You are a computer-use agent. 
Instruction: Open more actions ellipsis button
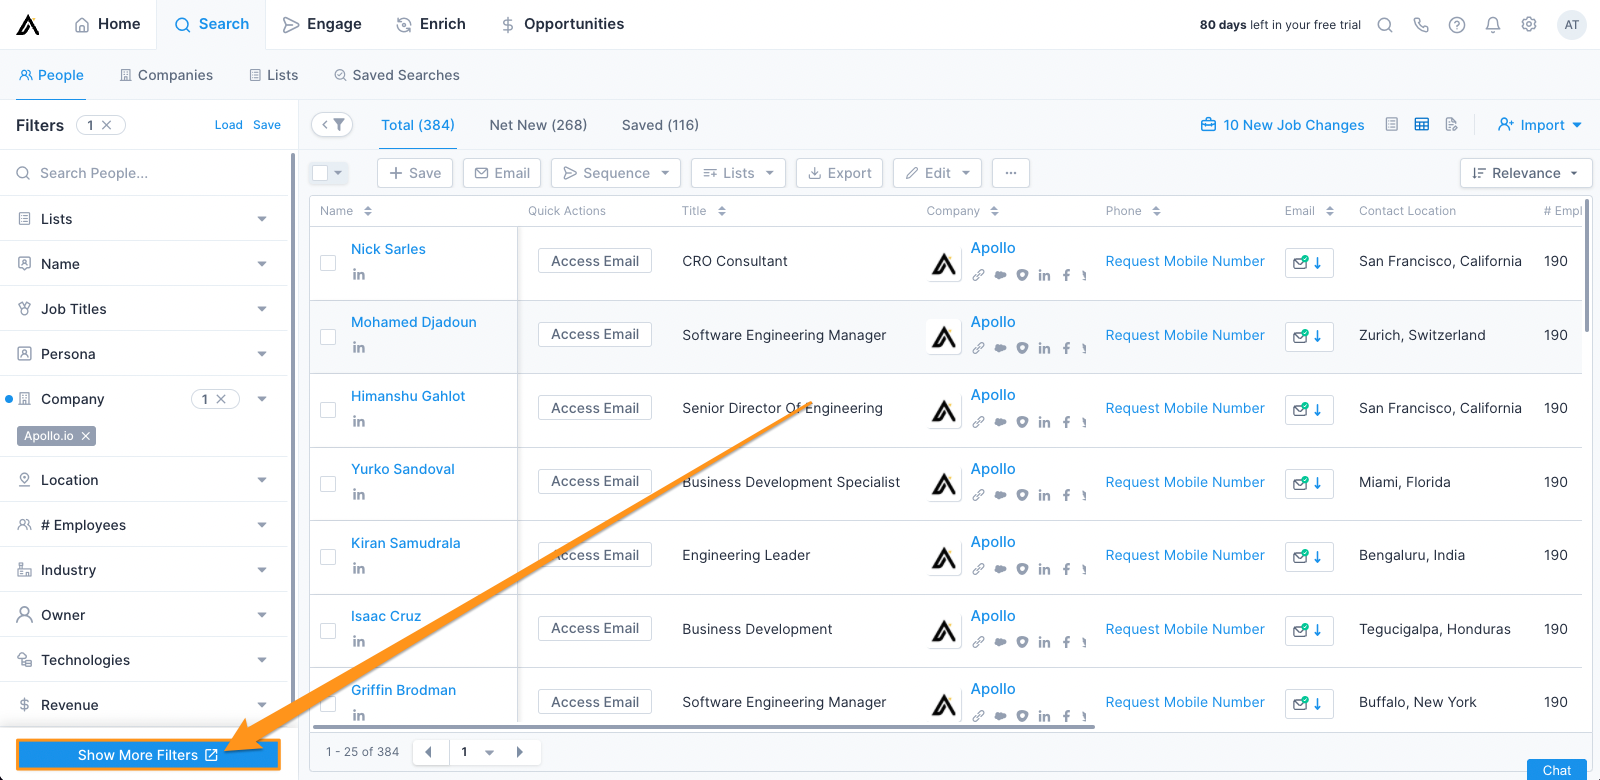[1011, 173]
